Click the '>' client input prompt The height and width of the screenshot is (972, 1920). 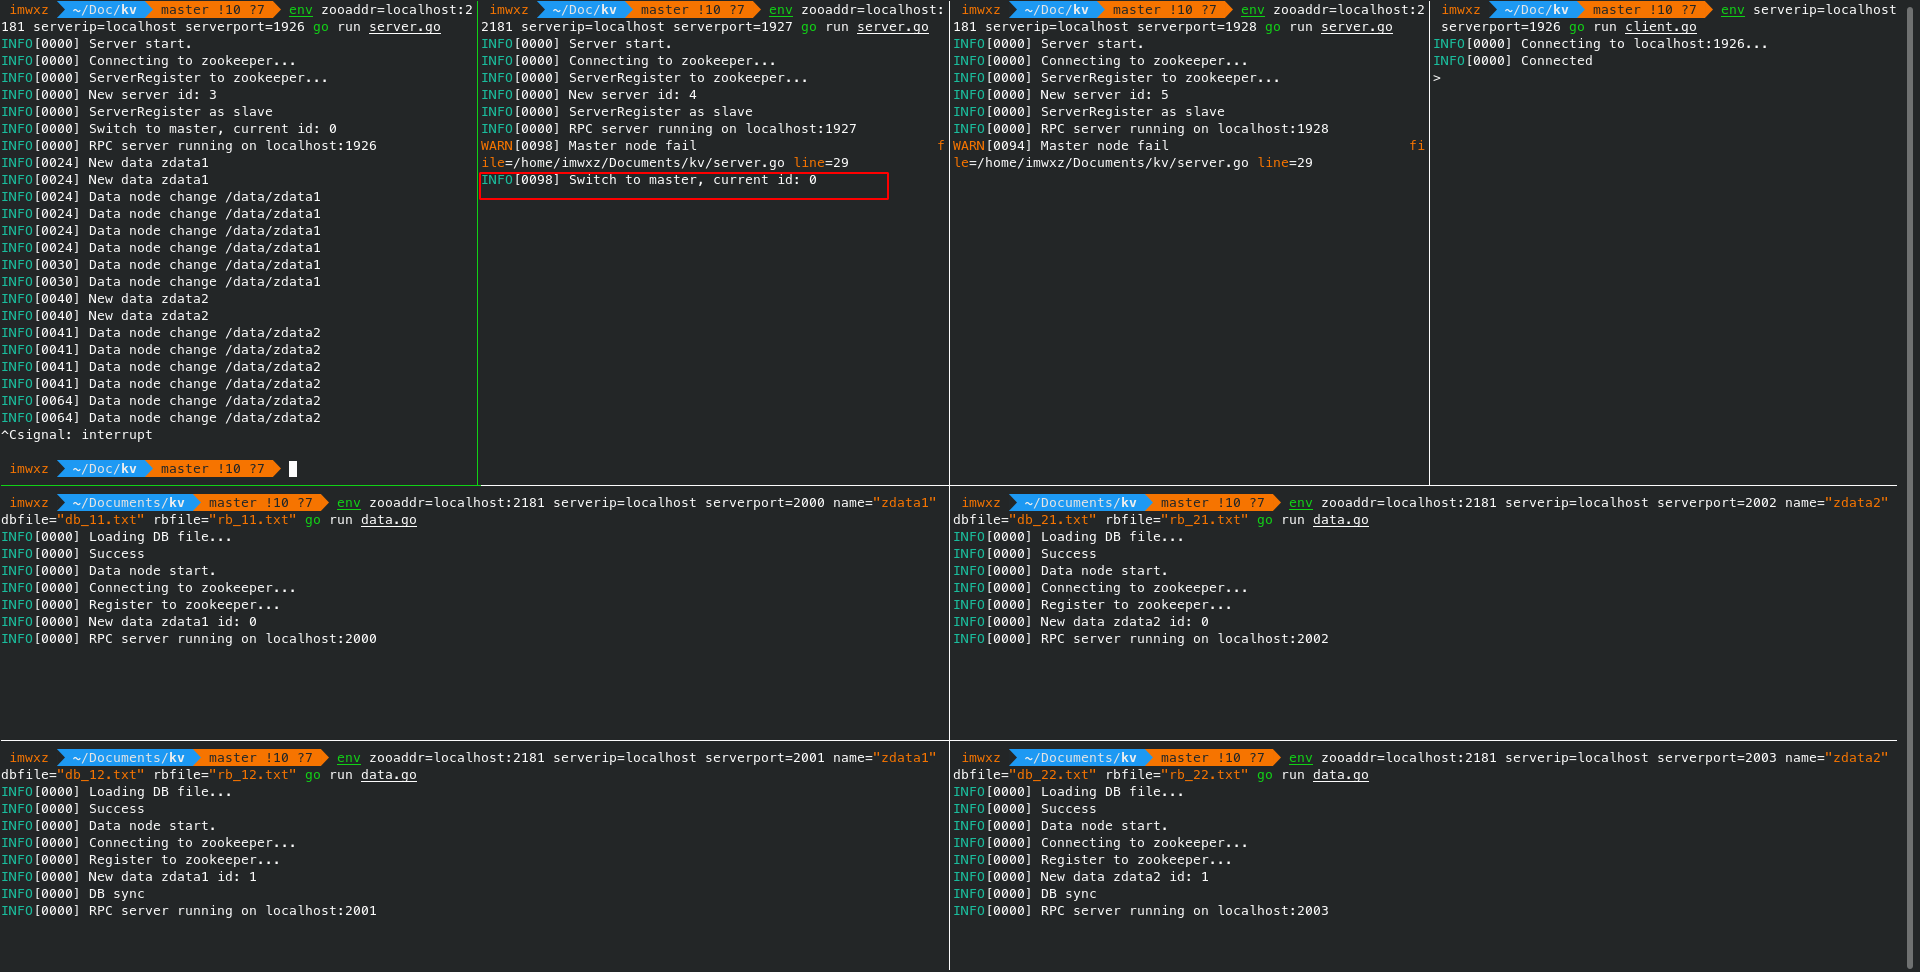point(1437,78)
